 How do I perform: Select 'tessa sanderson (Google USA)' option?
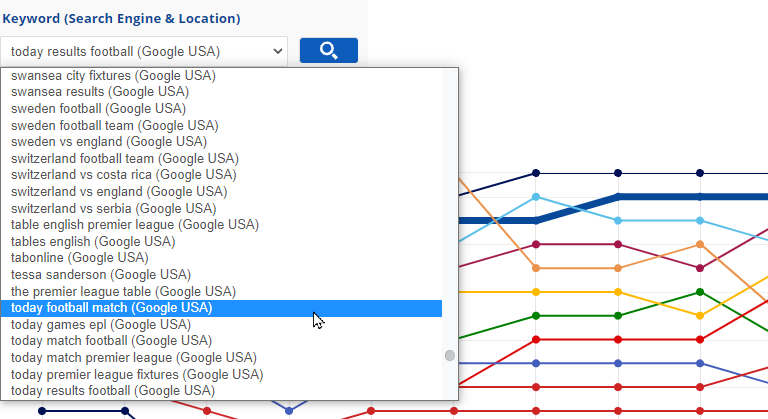point(101,274)
